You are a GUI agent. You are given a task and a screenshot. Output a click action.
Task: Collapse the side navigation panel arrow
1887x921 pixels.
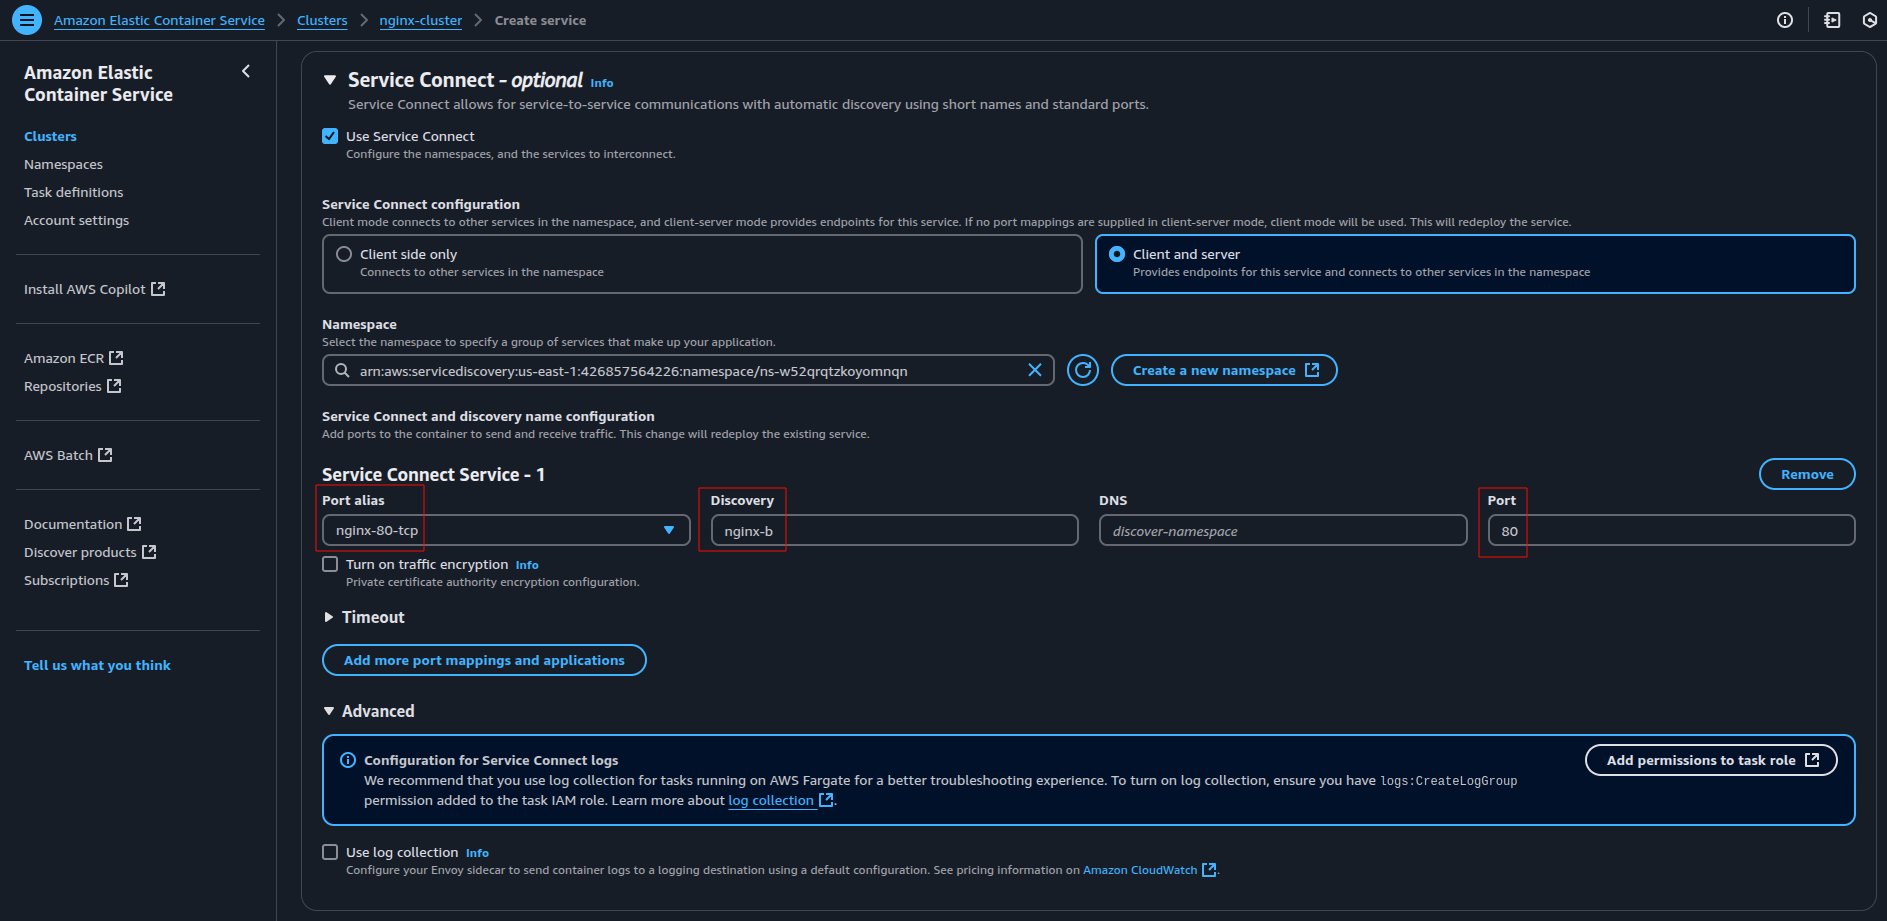tap(246, 71)
